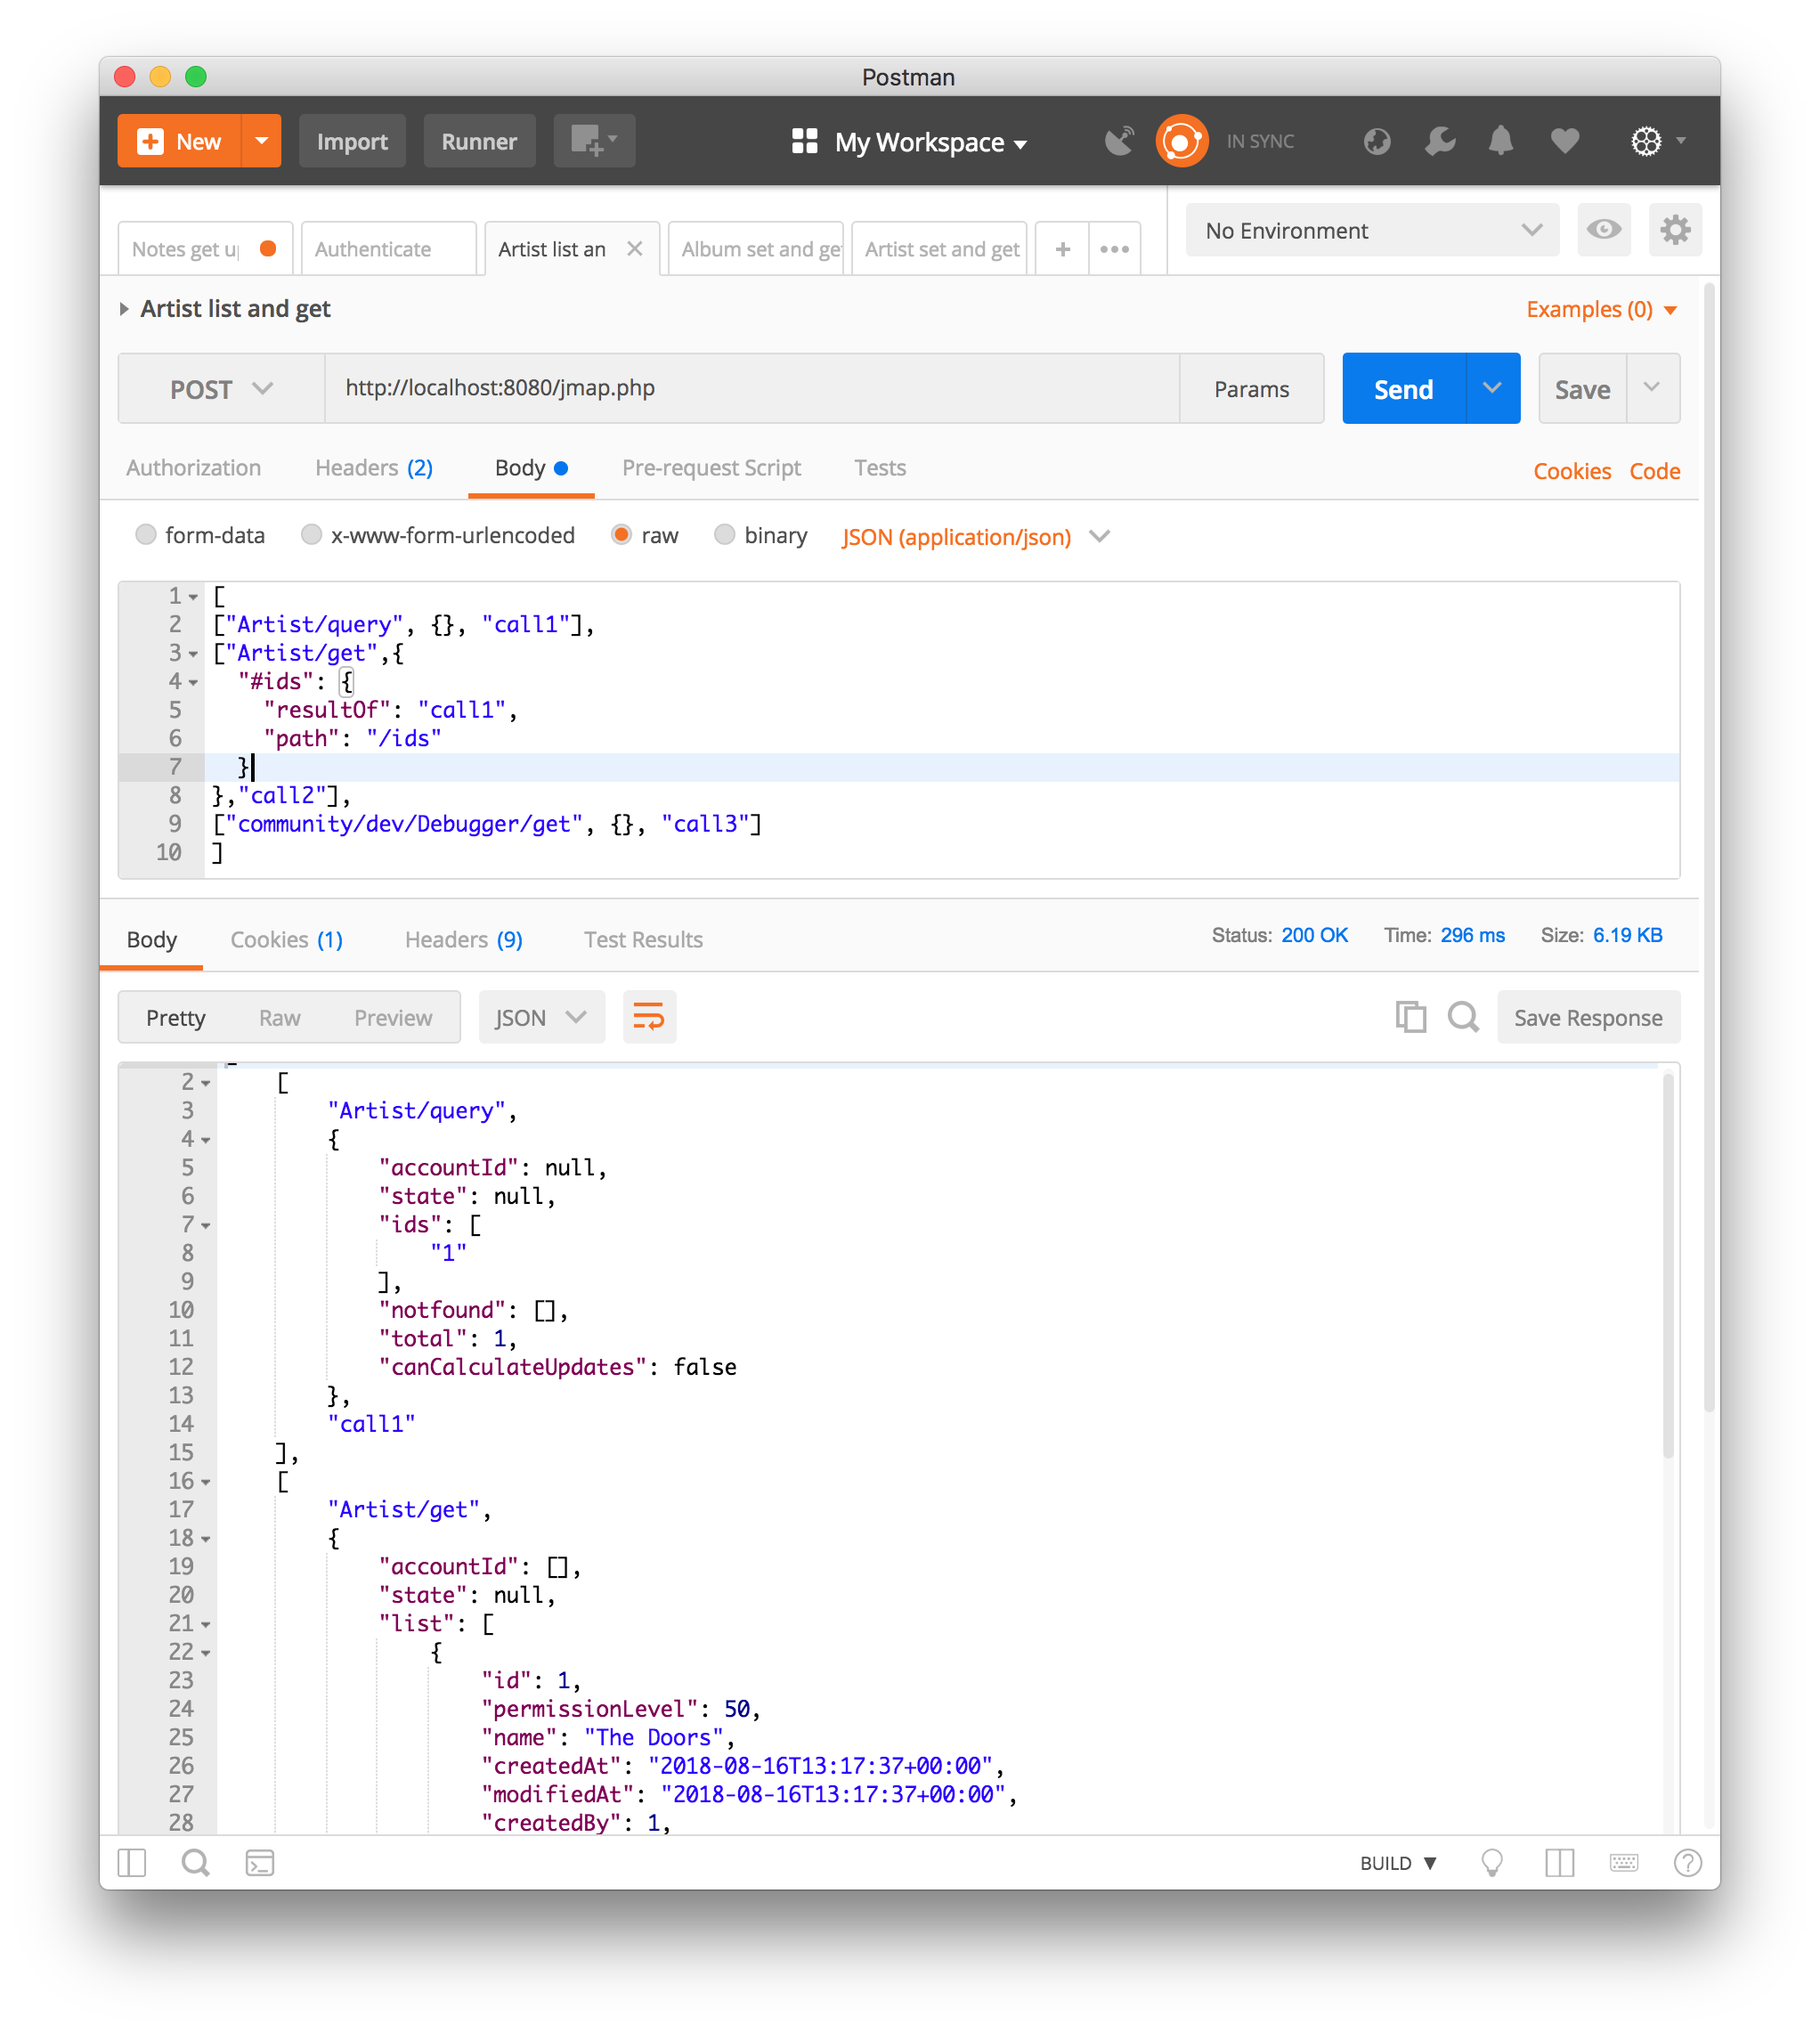Switch response view to Preview
Image resolution: width=1820 pixels, height=2032 pixels.
point(393,1018)
